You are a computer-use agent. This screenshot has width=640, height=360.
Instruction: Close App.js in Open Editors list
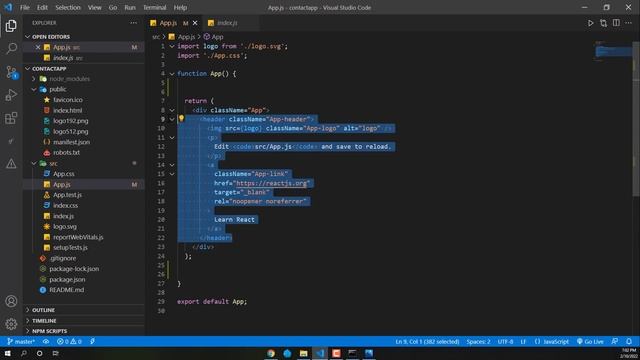[x=38, y=47]
